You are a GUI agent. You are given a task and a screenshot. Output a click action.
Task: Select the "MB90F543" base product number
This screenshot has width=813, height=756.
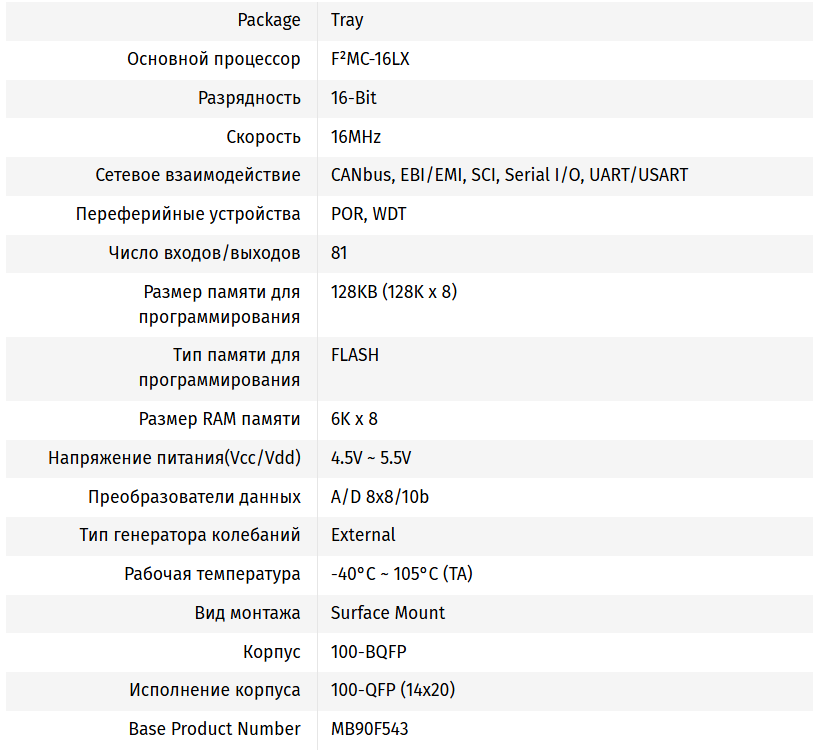[x=369, y=729]
